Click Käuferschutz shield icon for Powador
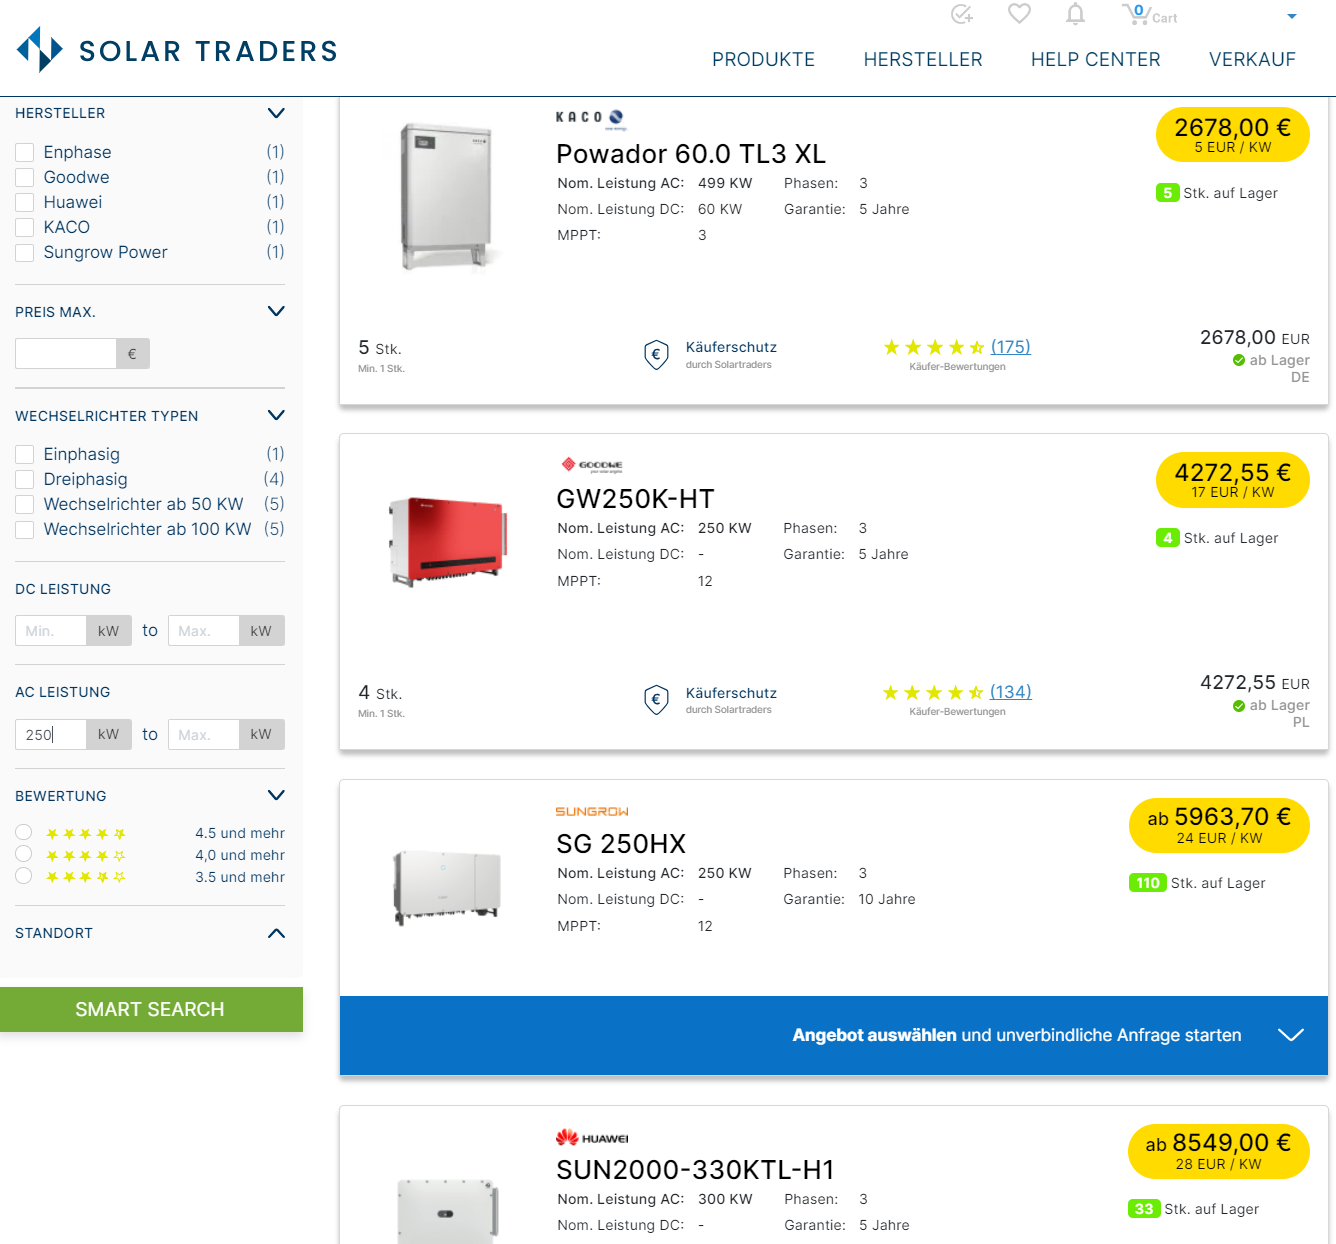The width and height of the screenshot is (1336, 1244). tap(656, 354)
